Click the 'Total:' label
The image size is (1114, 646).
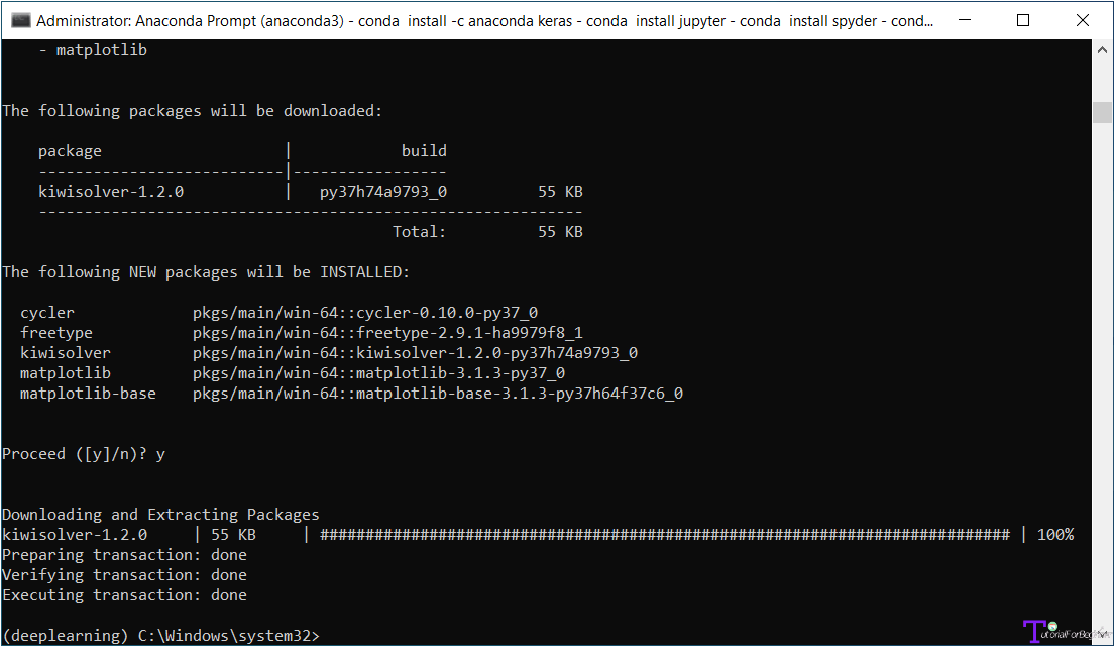tap(419, 232)
